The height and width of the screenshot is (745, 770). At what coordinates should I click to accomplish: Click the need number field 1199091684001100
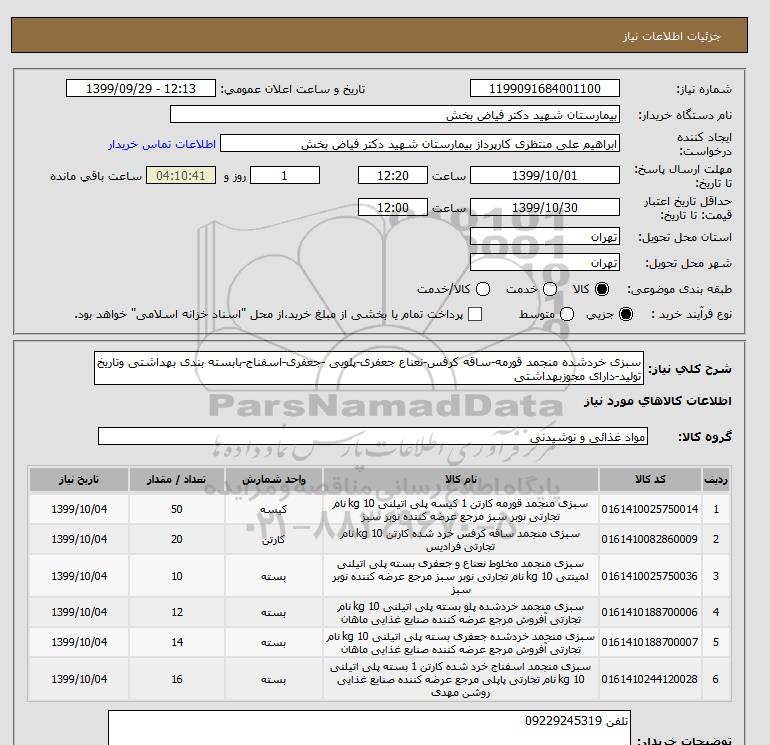(545, 88)
